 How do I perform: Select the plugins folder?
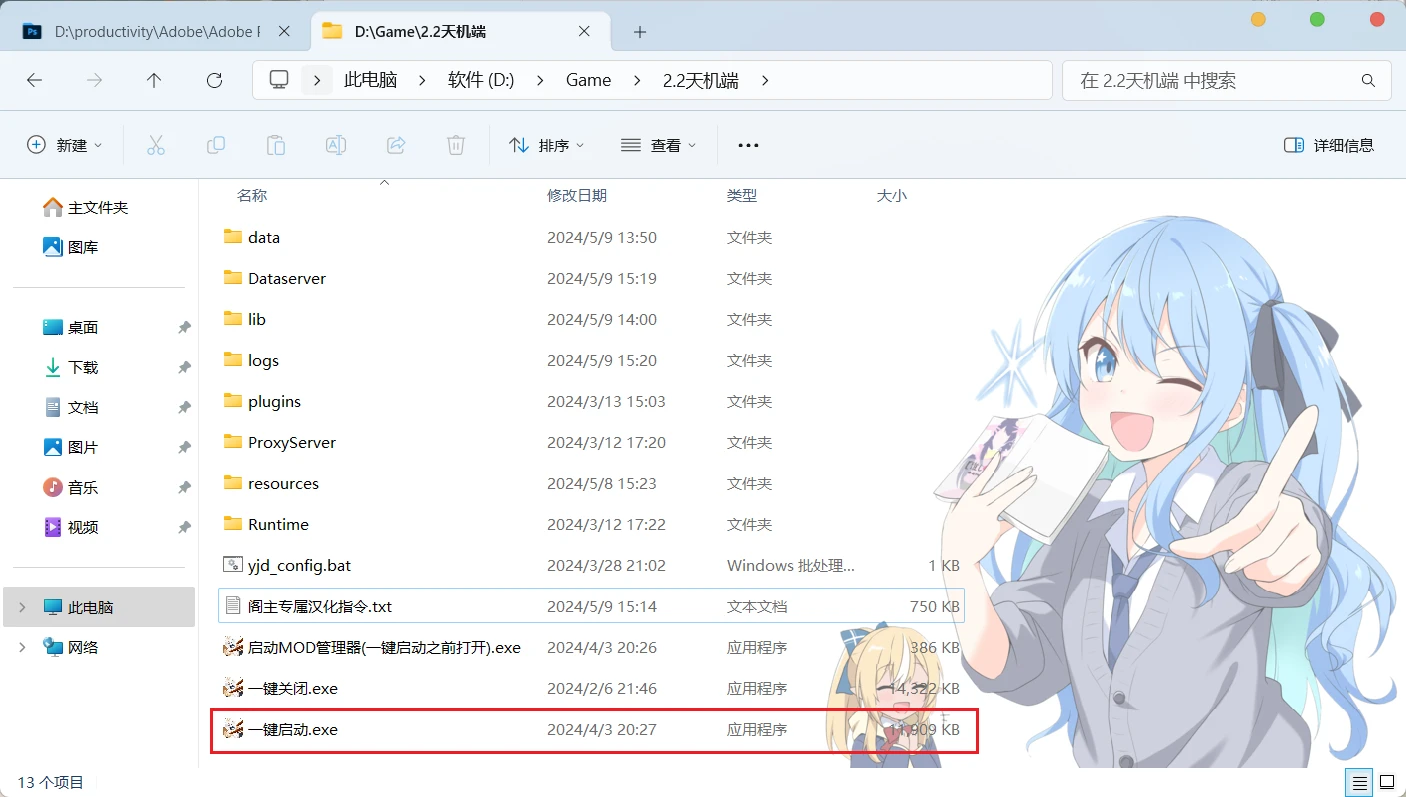coord(592,401)
